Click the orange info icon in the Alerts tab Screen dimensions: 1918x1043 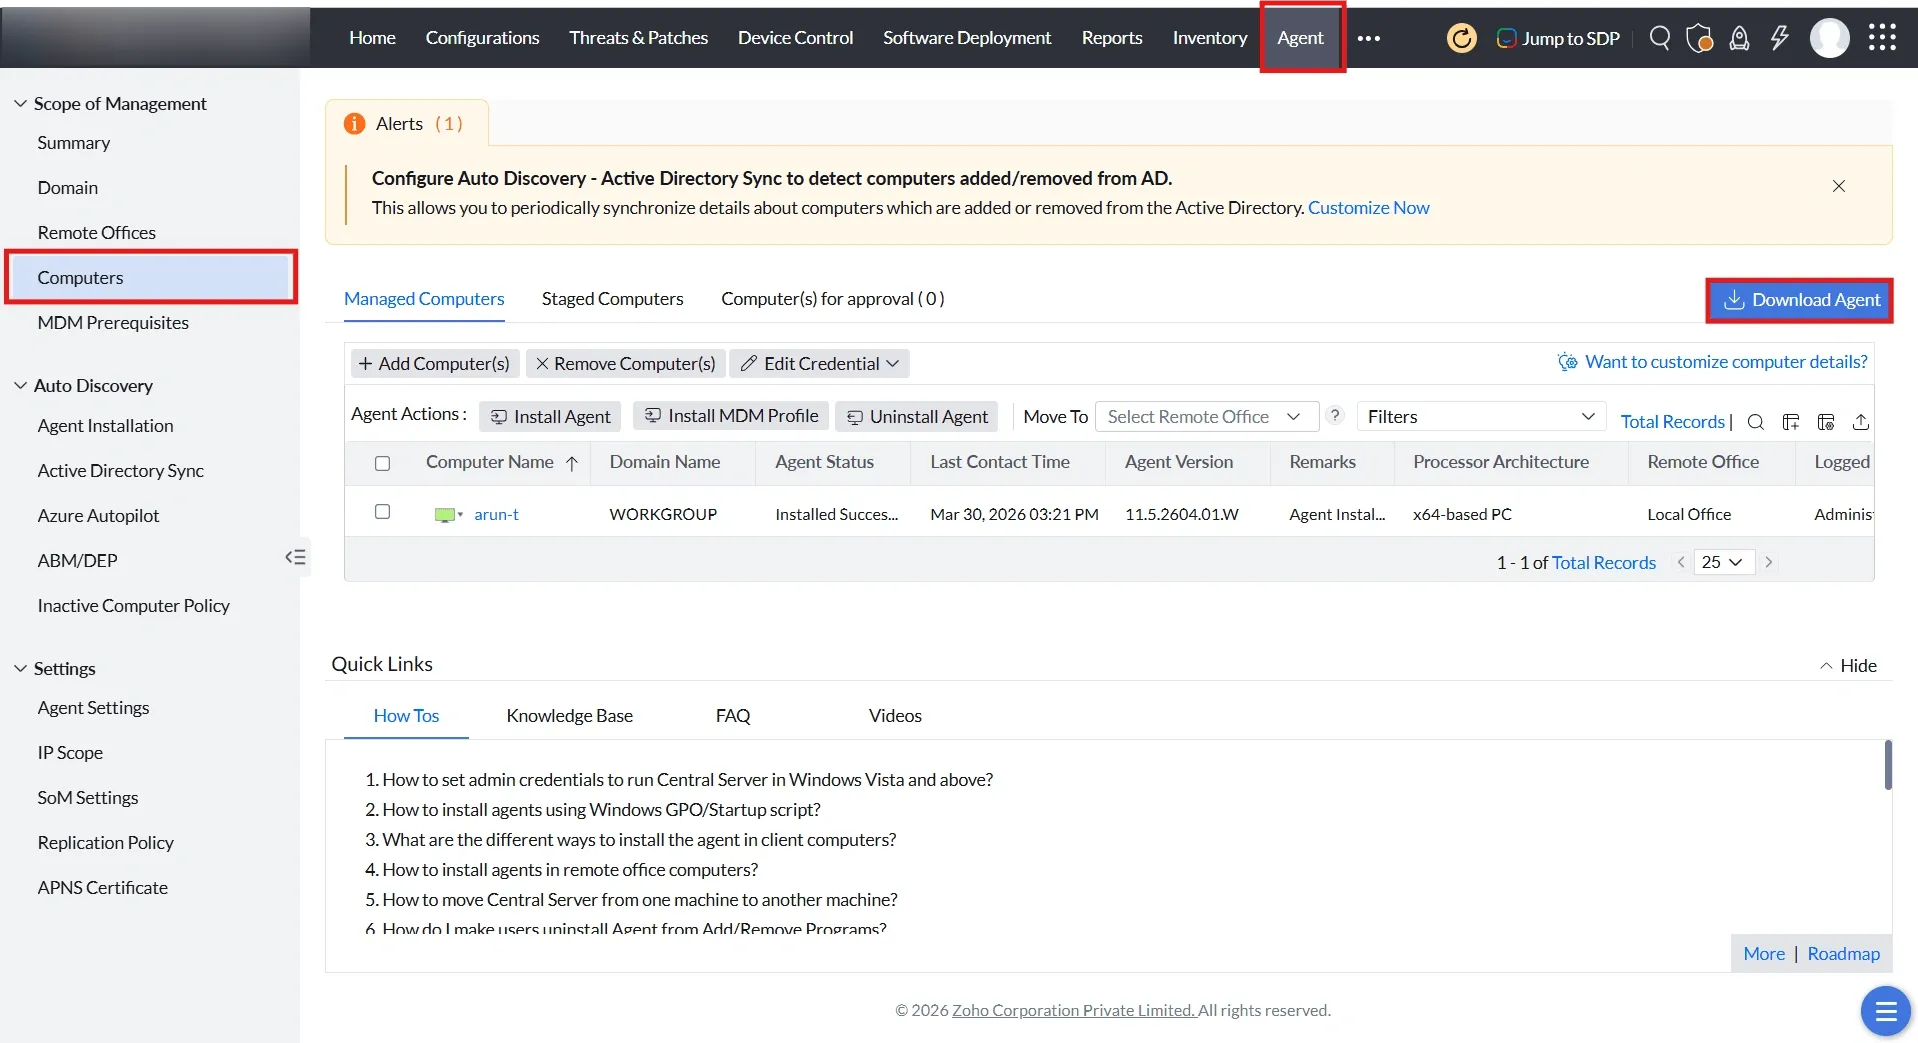click(x=354, y=123)
